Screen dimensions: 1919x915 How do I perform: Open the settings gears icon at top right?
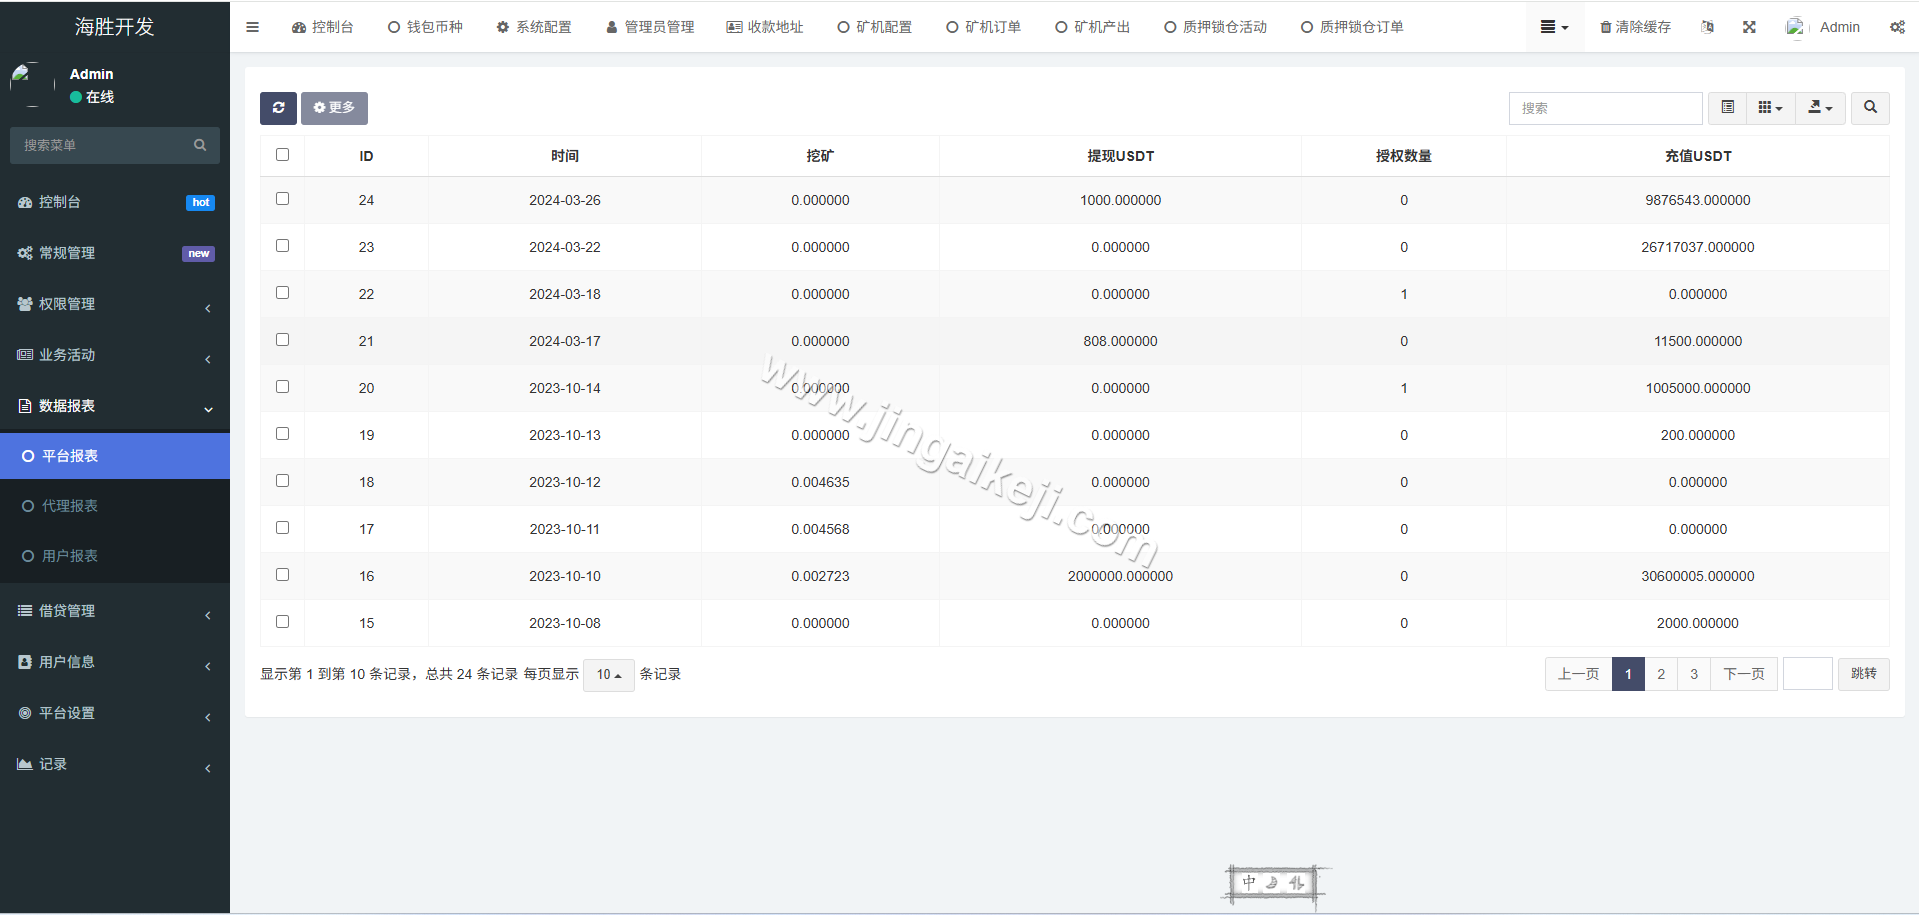(1897, 27)
